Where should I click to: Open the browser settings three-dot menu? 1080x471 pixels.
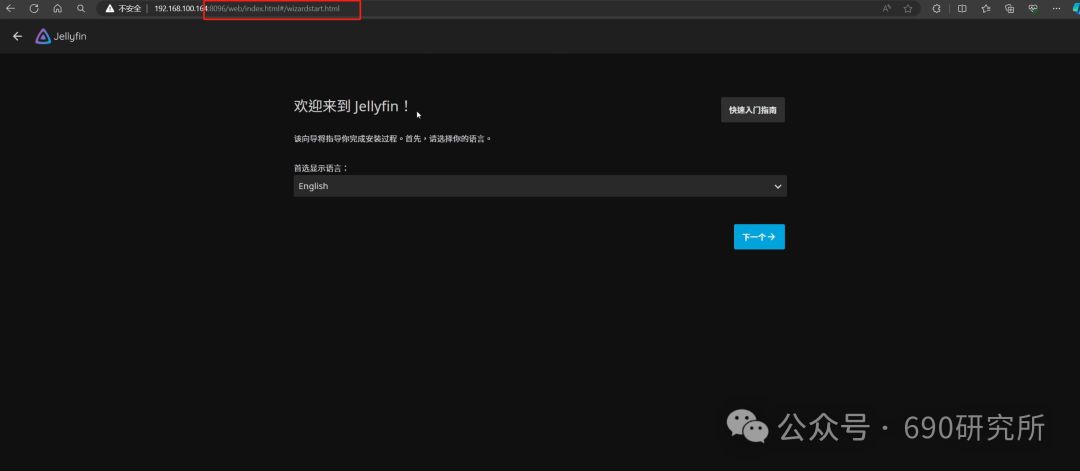1057,8
